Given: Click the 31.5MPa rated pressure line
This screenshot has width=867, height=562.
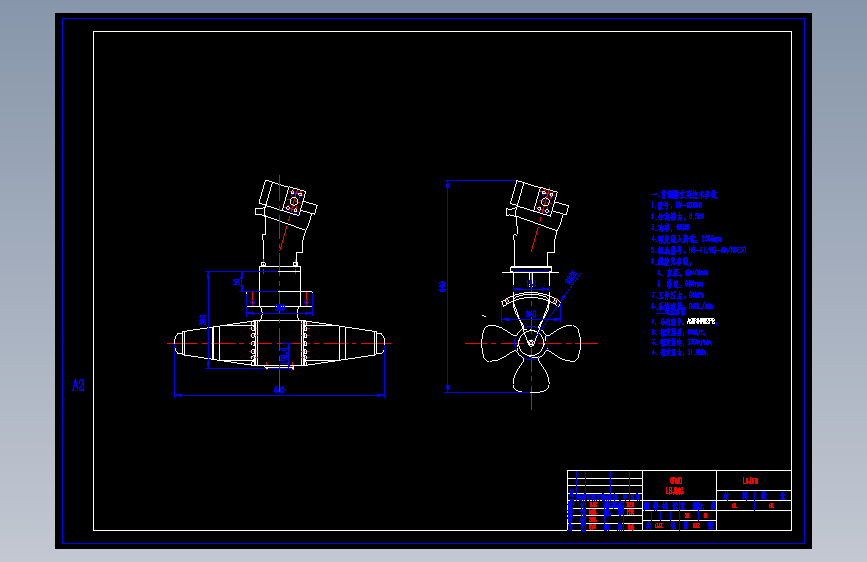Looking at the screenshot, I should (680, 352).
